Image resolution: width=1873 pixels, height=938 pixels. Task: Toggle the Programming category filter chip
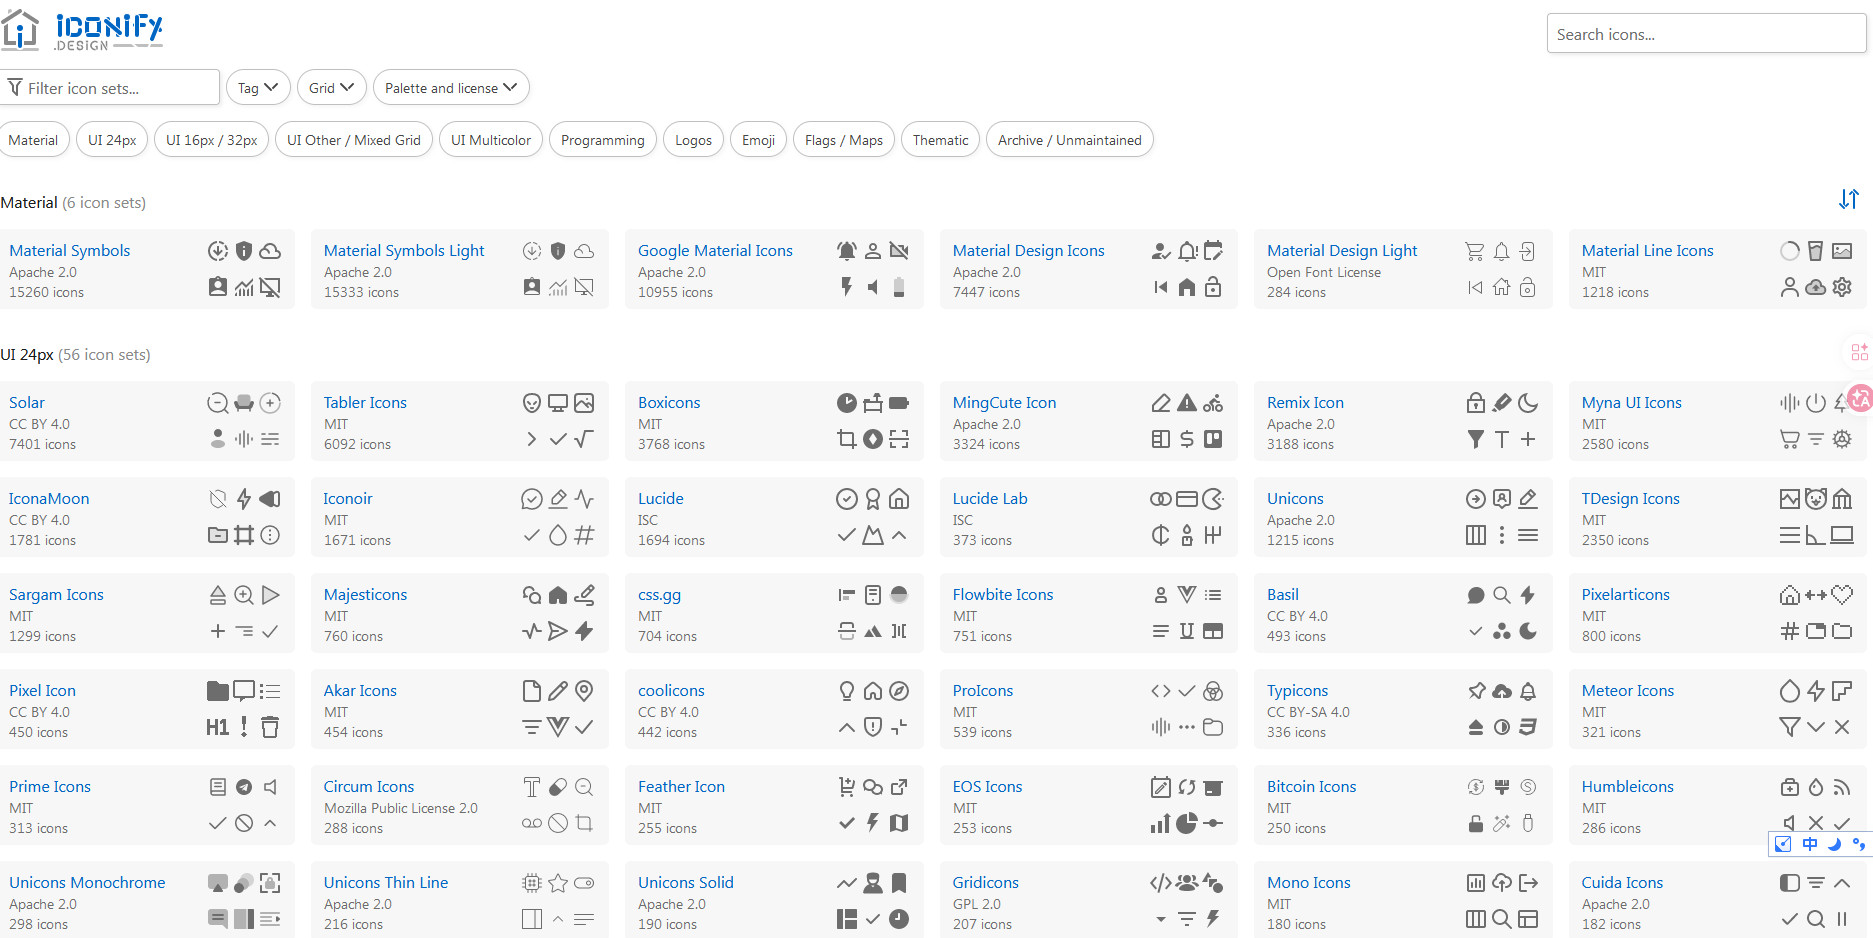[602, 140]
